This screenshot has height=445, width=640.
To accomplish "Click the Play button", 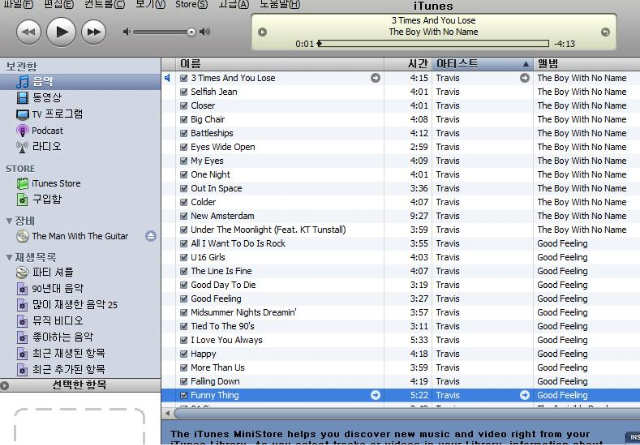I will tap(61, 32).
